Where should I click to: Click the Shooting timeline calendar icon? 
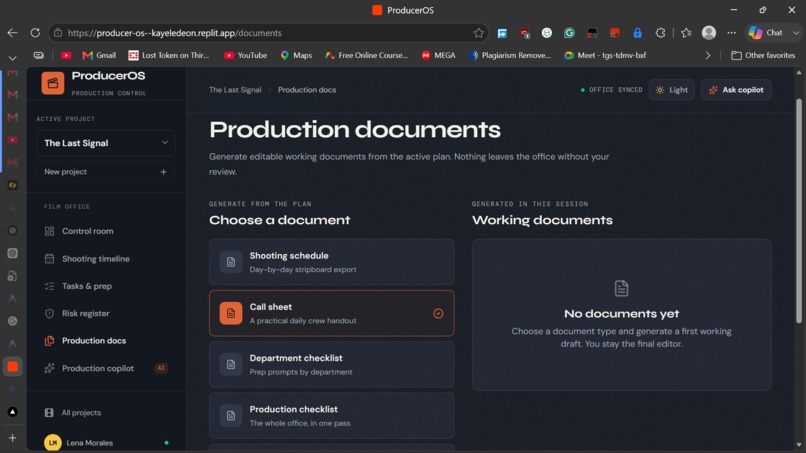[x=49, y=259]
